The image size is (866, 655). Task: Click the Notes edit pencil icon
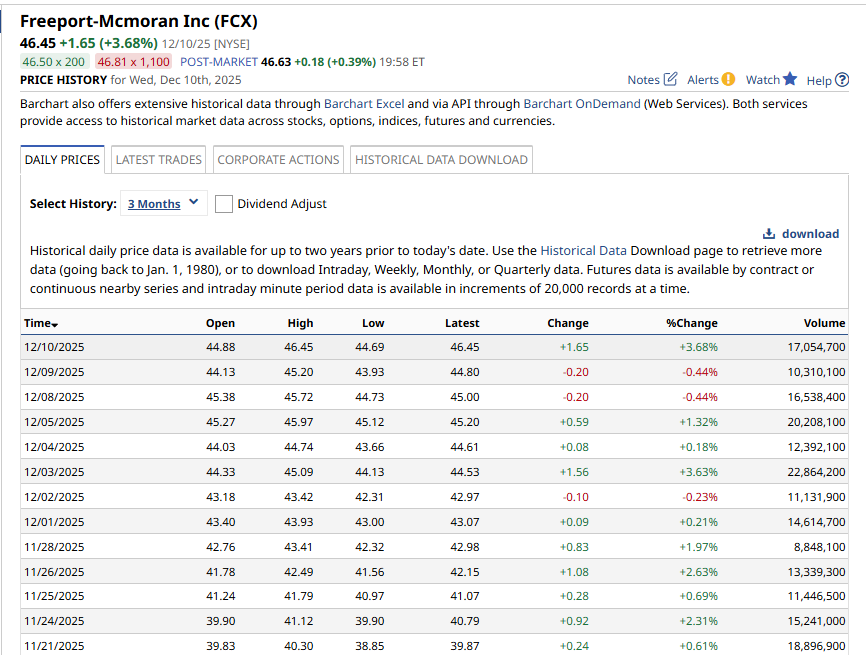click(x=670, y=80)
